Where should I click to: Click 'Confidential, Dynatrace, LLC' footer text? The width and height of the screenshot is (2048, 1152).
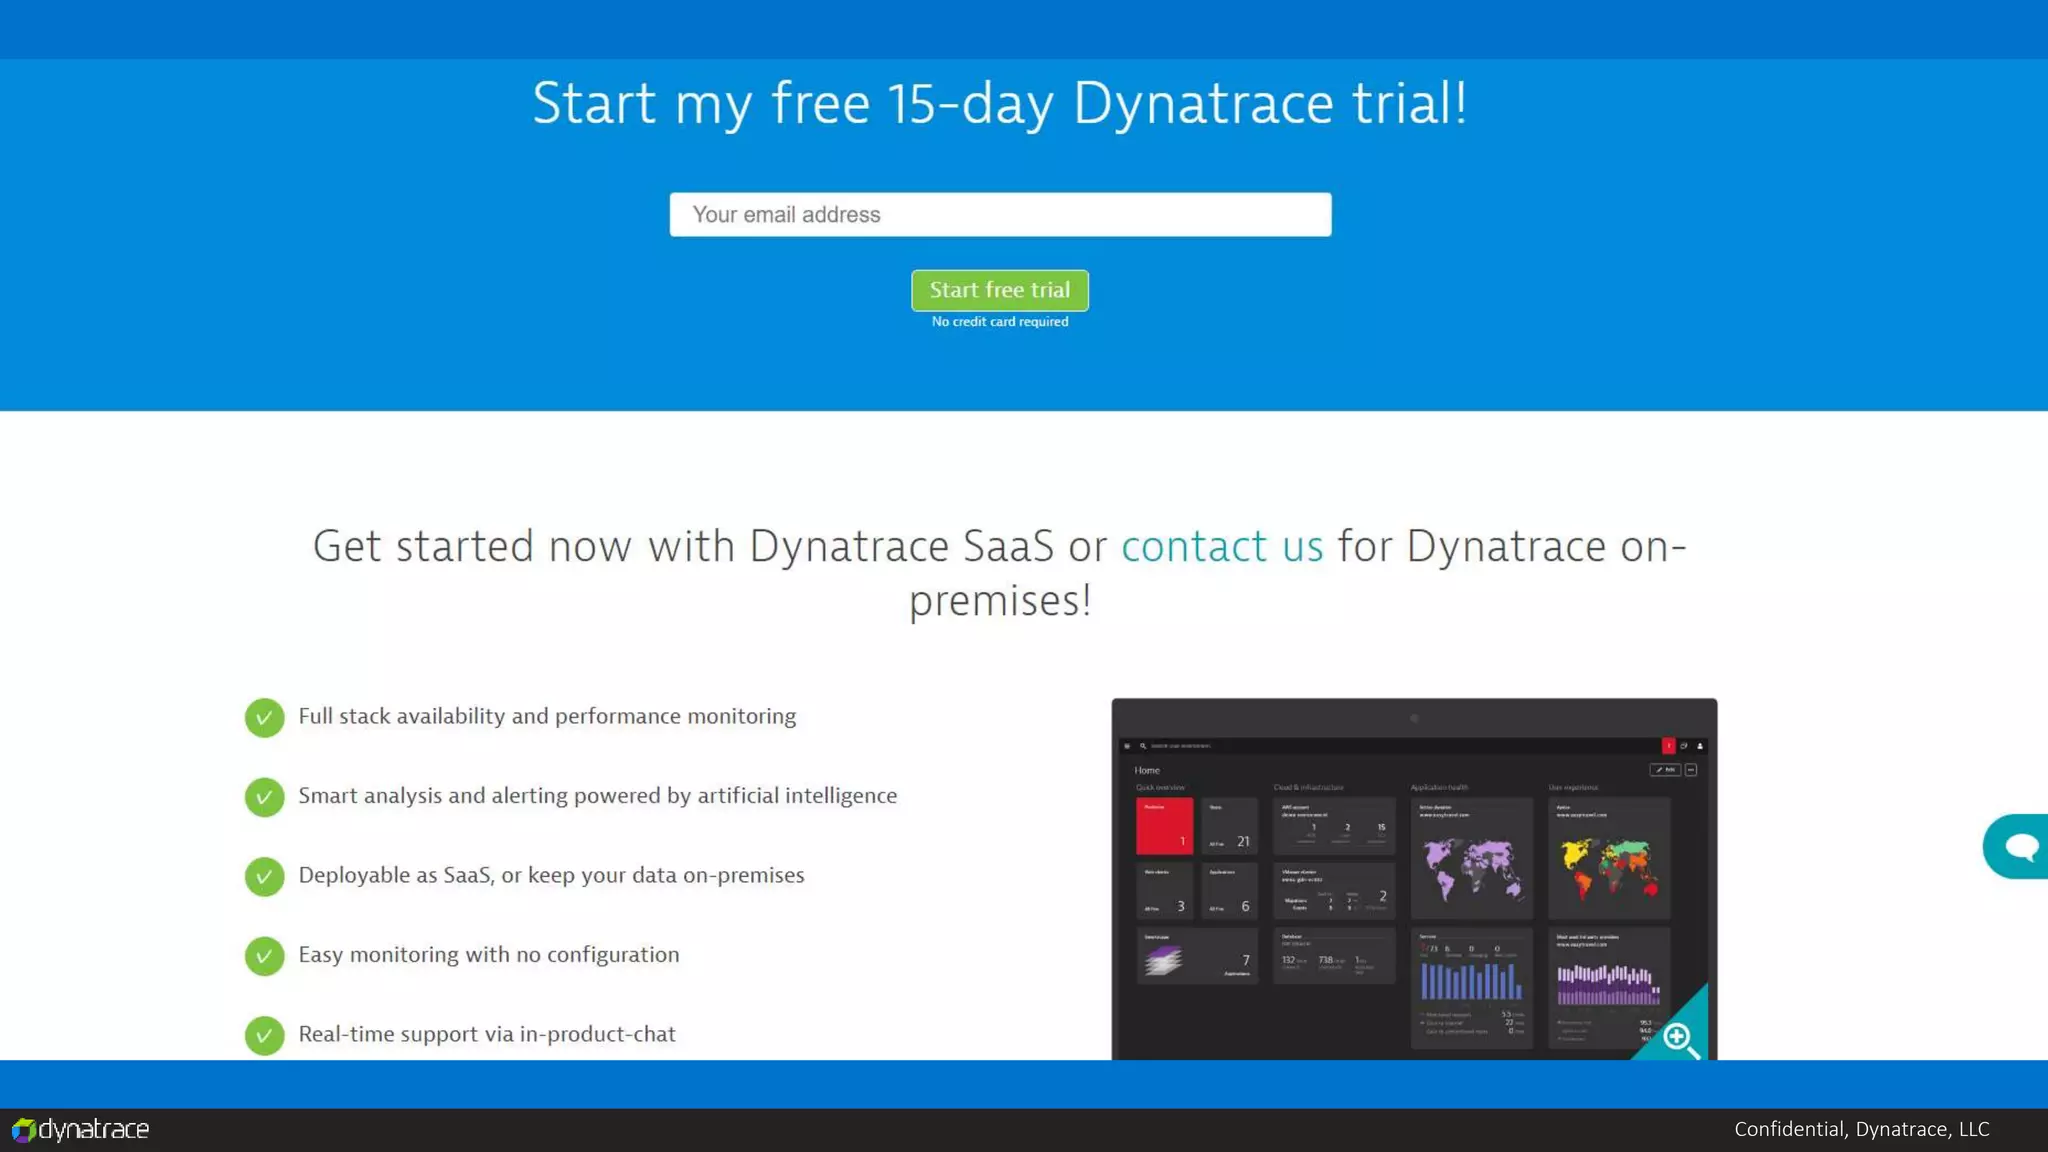[x=1862, y=1129]
